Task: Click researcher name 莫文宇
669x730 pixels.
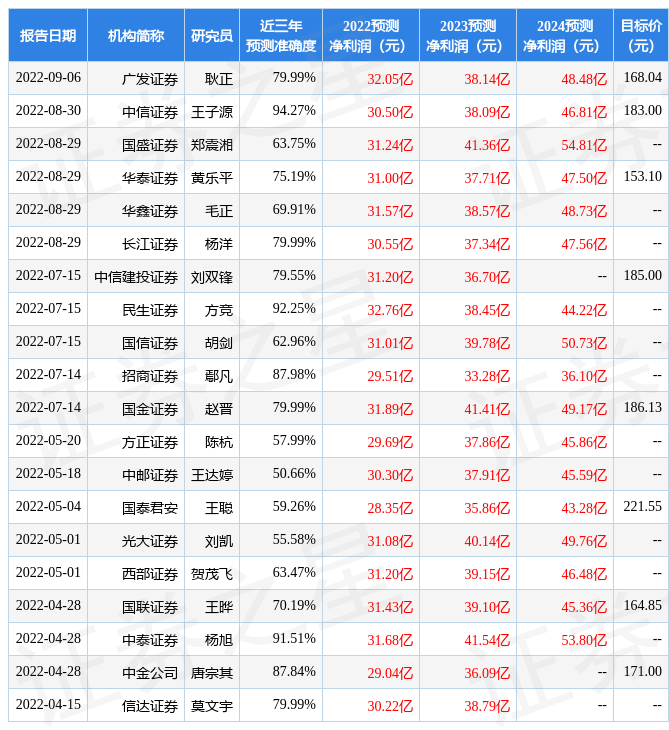Action: pyautogui.click(x=212, y=705)
